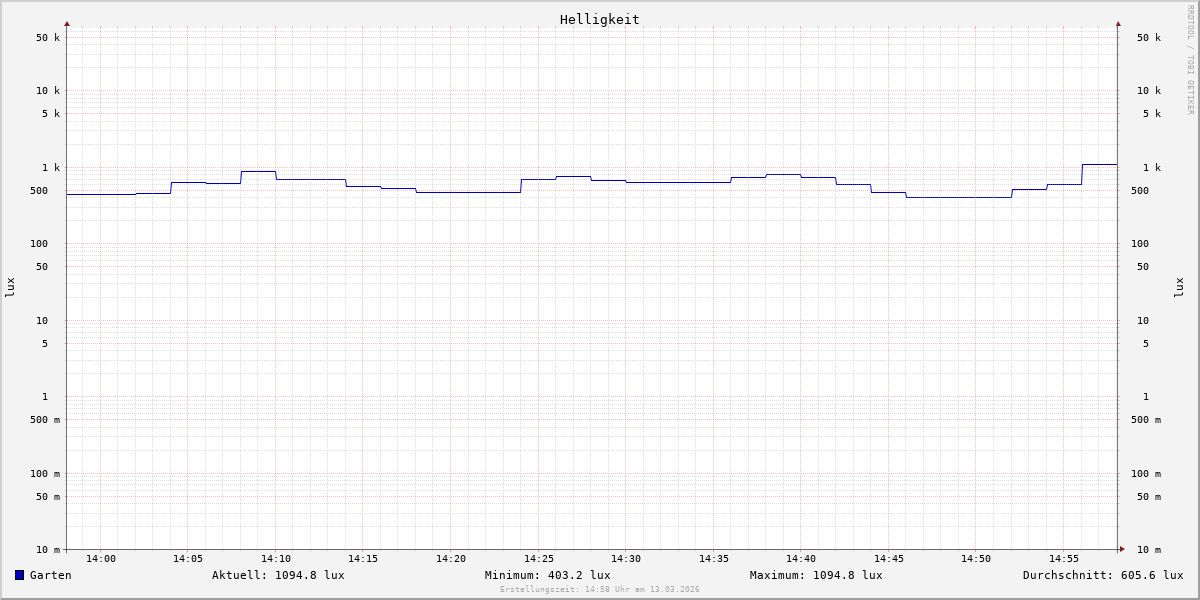Select the Helligkeit chart title
The height and width of the screenshot is (600, 1200).
[x=599, y=19]
